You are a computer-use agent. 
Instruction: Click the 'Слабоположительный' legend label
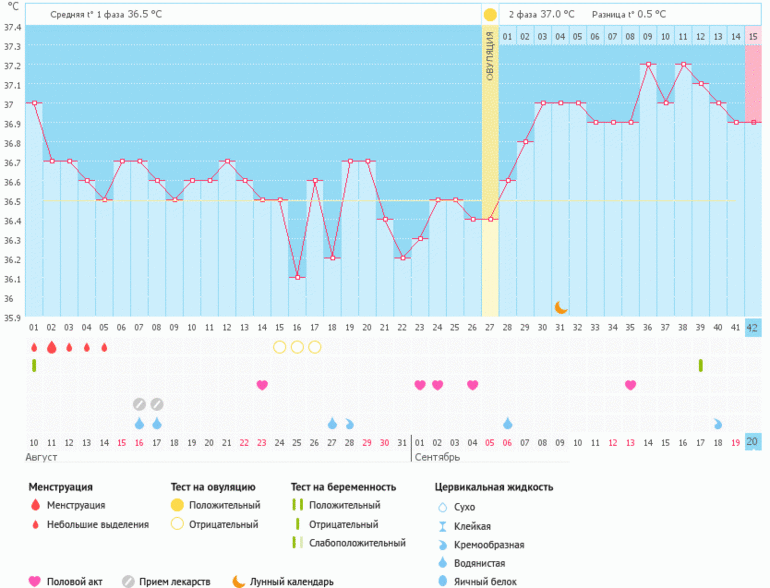357,543
